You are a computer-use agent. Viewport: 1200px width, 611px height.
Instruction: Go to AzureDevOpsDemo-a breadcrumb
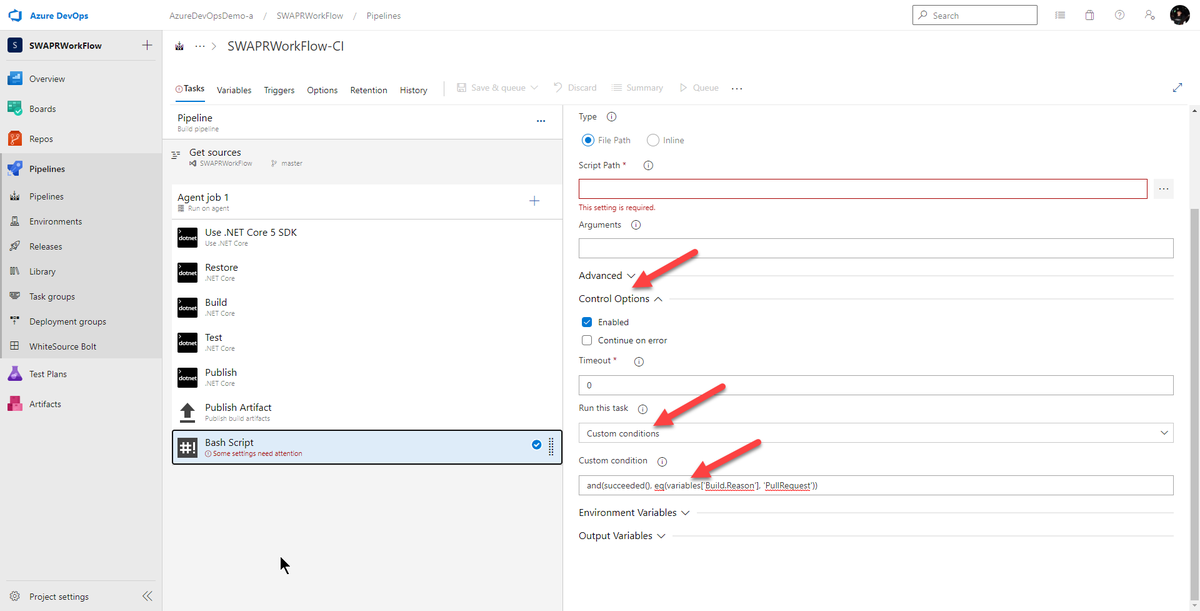(x=213, y=16)
